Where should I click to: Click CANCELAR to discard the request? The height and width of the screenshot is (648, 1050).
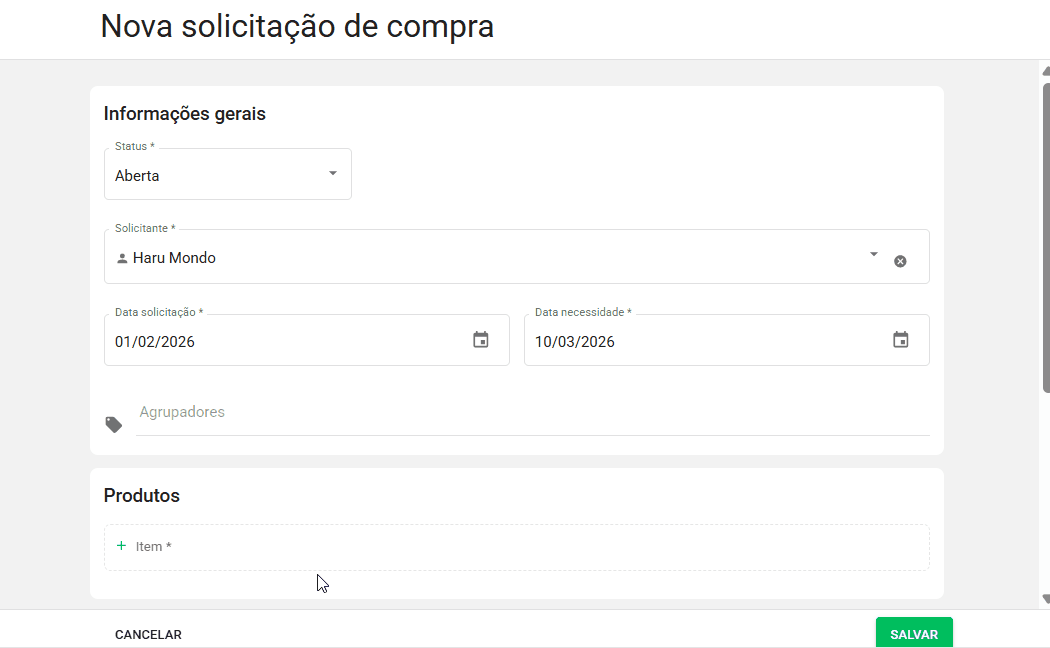(147, 634)
